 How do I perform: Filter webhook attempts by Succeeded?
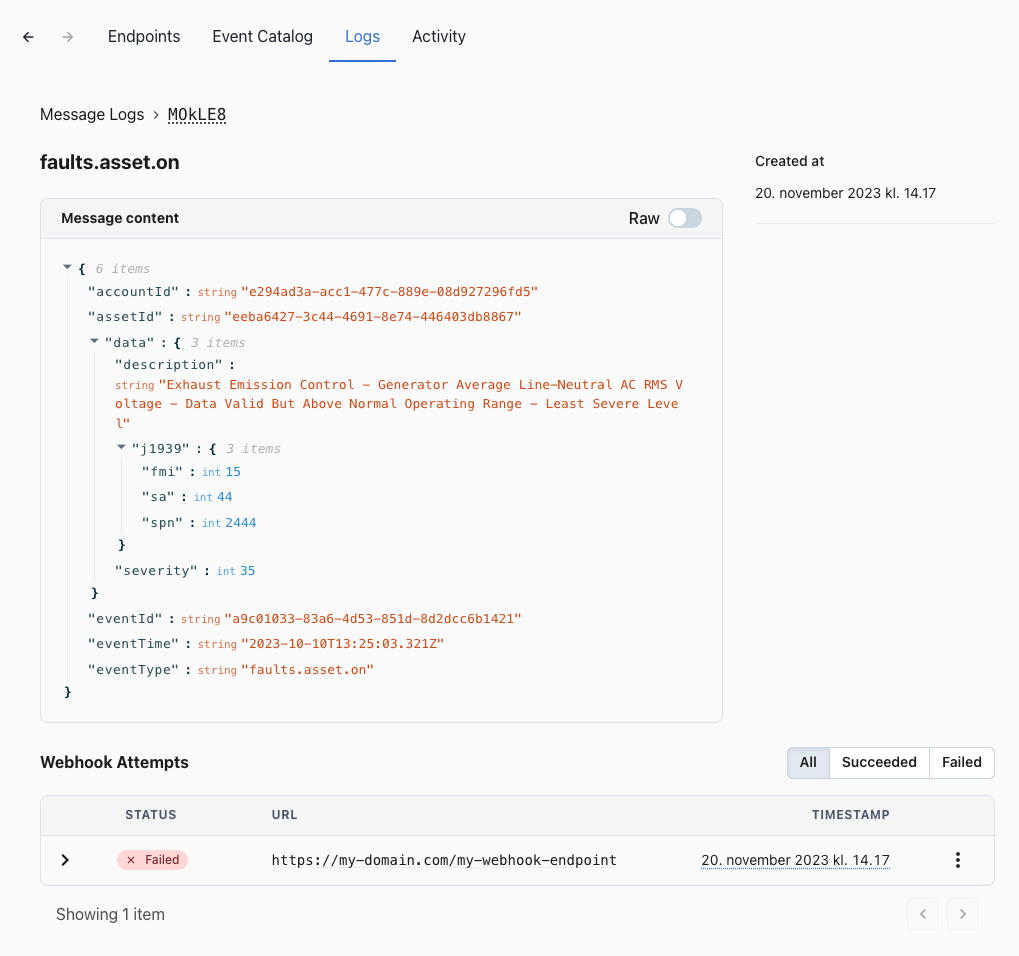click(879, 762)
